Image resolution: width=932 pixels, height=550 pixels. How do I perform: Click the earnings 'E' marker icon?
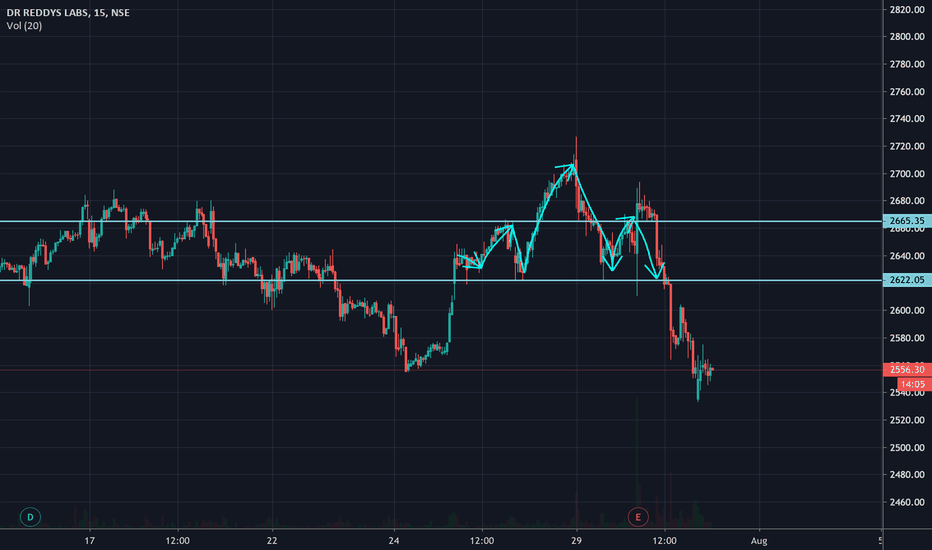tap(638, 517)
